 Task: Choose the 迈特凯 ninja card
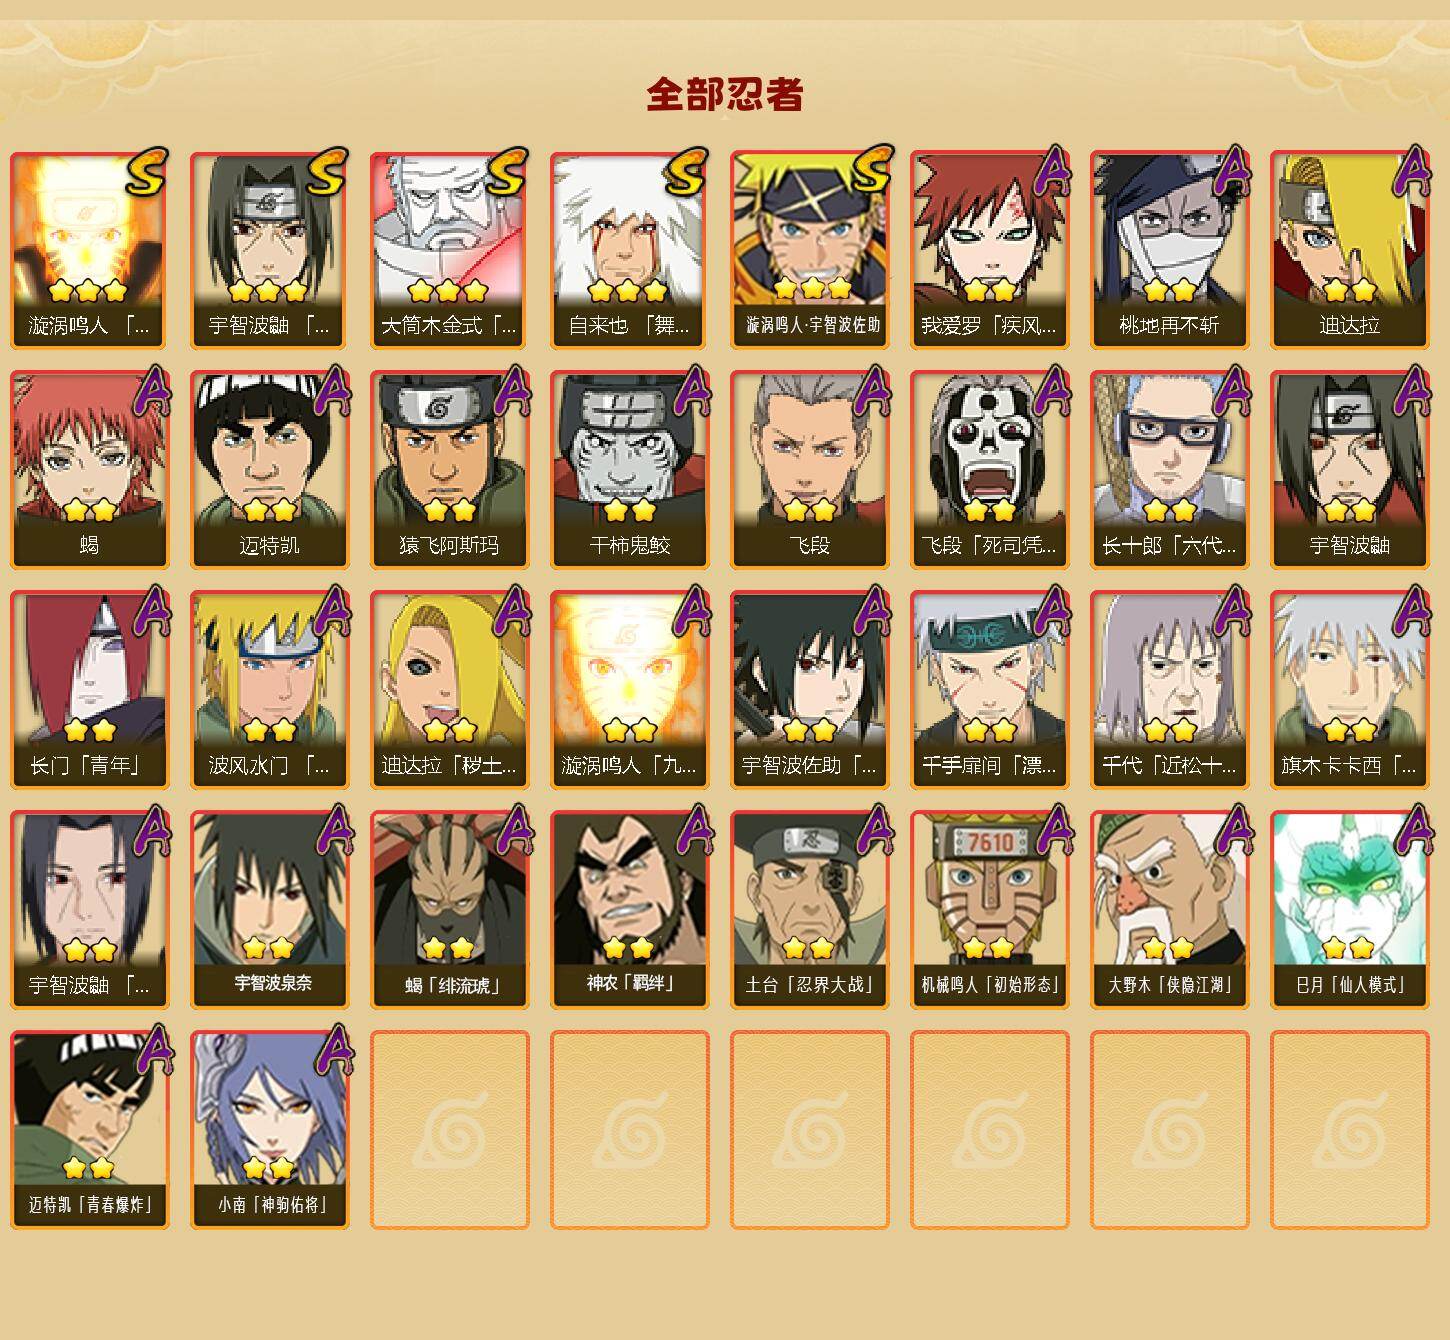click(269, 470)
